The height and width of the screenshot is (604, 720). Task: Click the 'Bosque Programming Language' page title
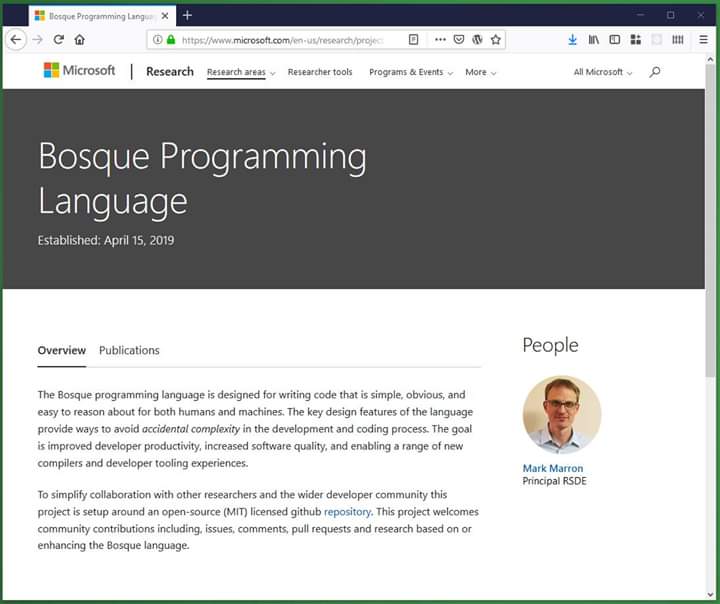click(x=202, y=178)
